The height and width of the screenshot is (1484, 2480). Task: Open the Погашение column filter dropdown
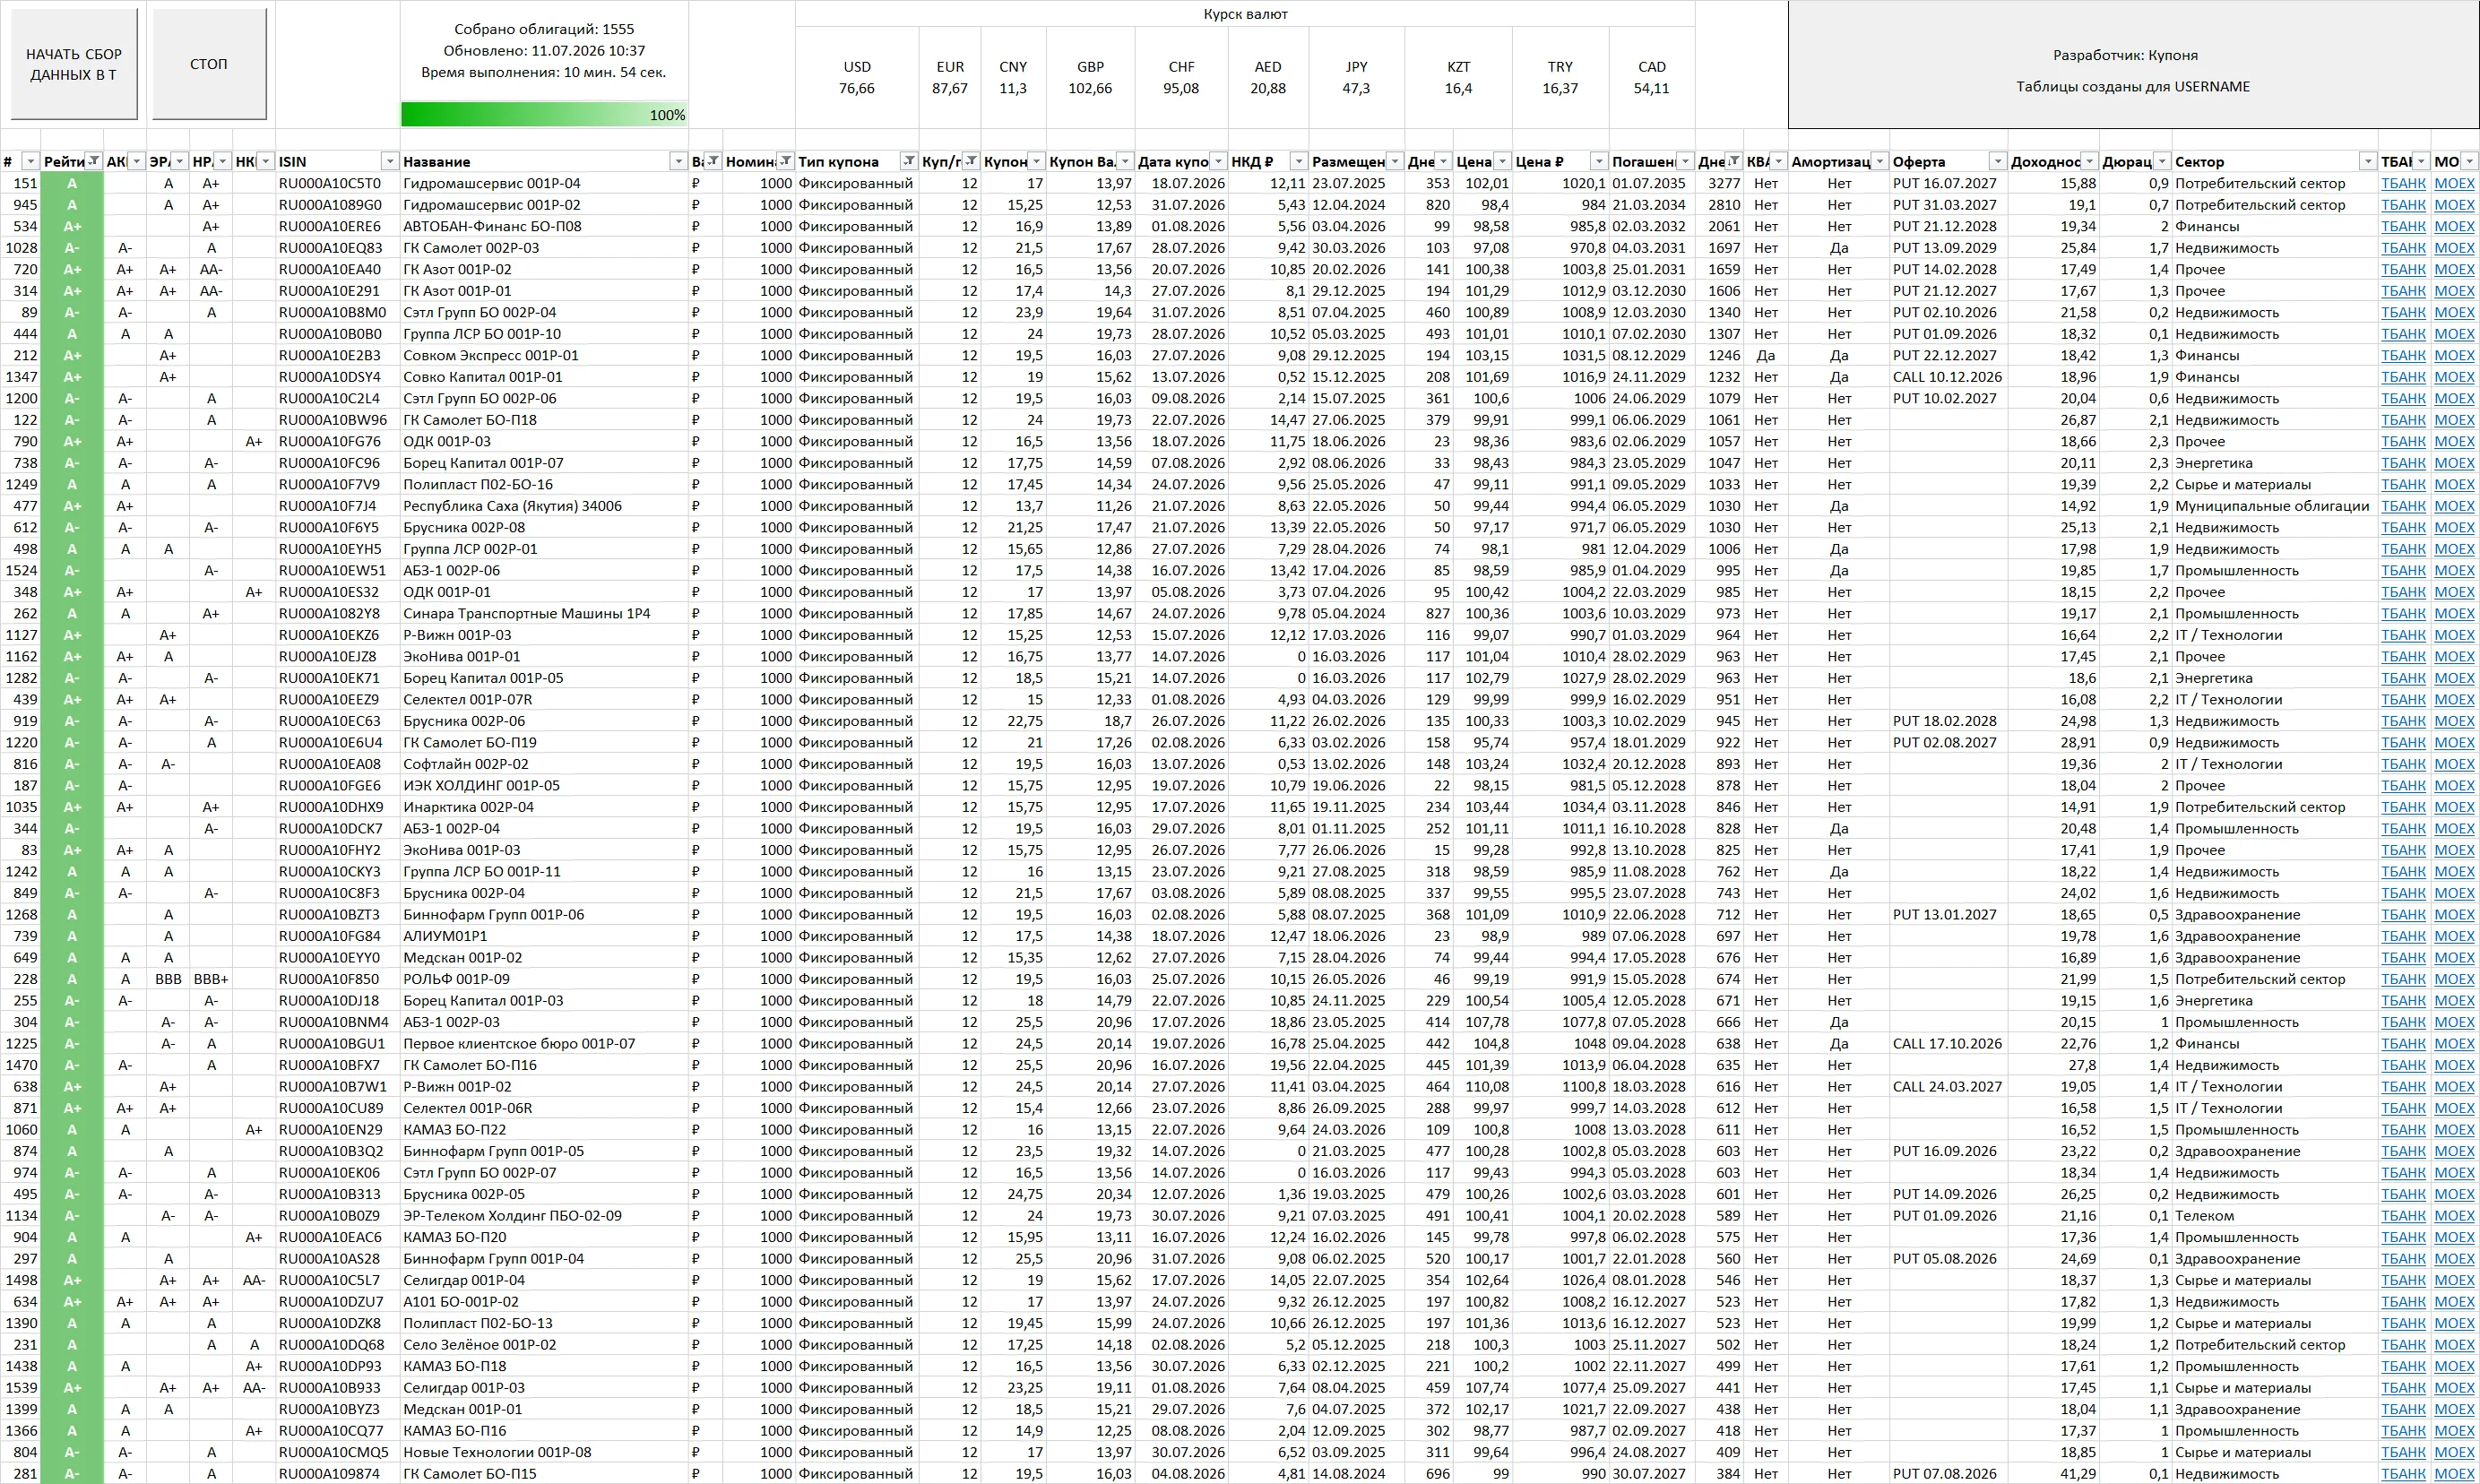click(1685, 162)
